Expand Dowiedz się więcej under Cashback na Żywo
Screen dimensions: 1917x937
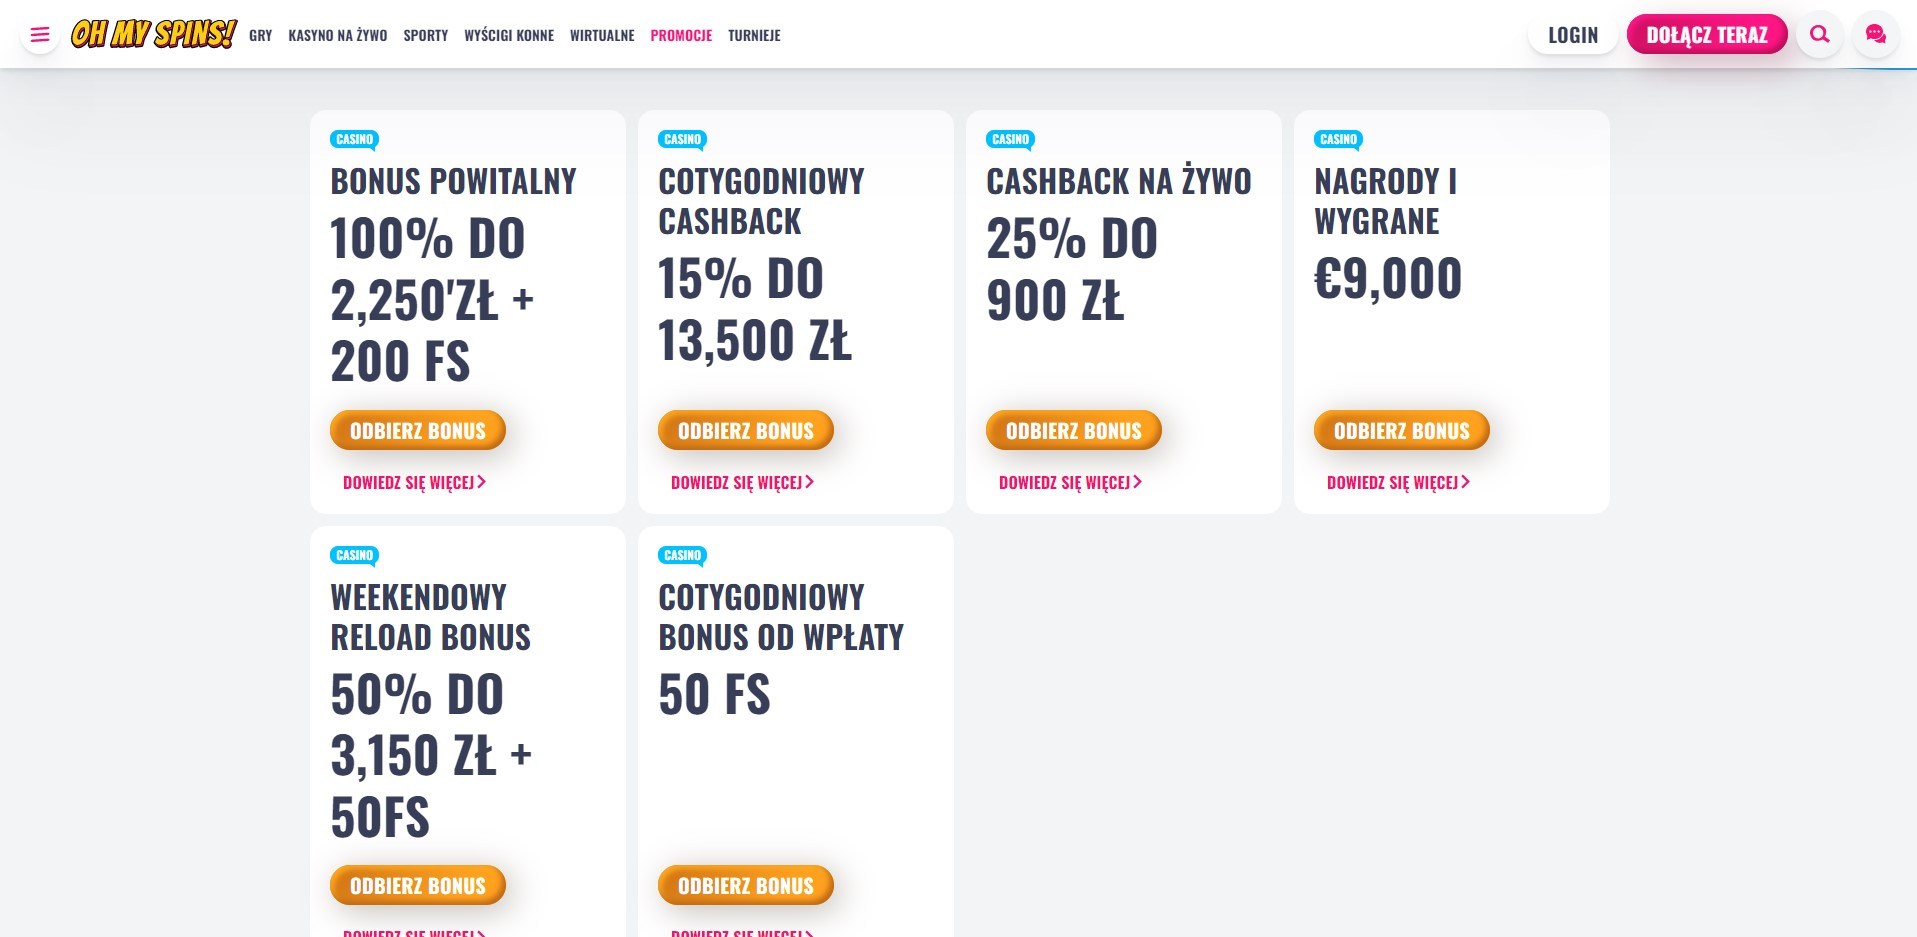click(x=1070, y=482)
